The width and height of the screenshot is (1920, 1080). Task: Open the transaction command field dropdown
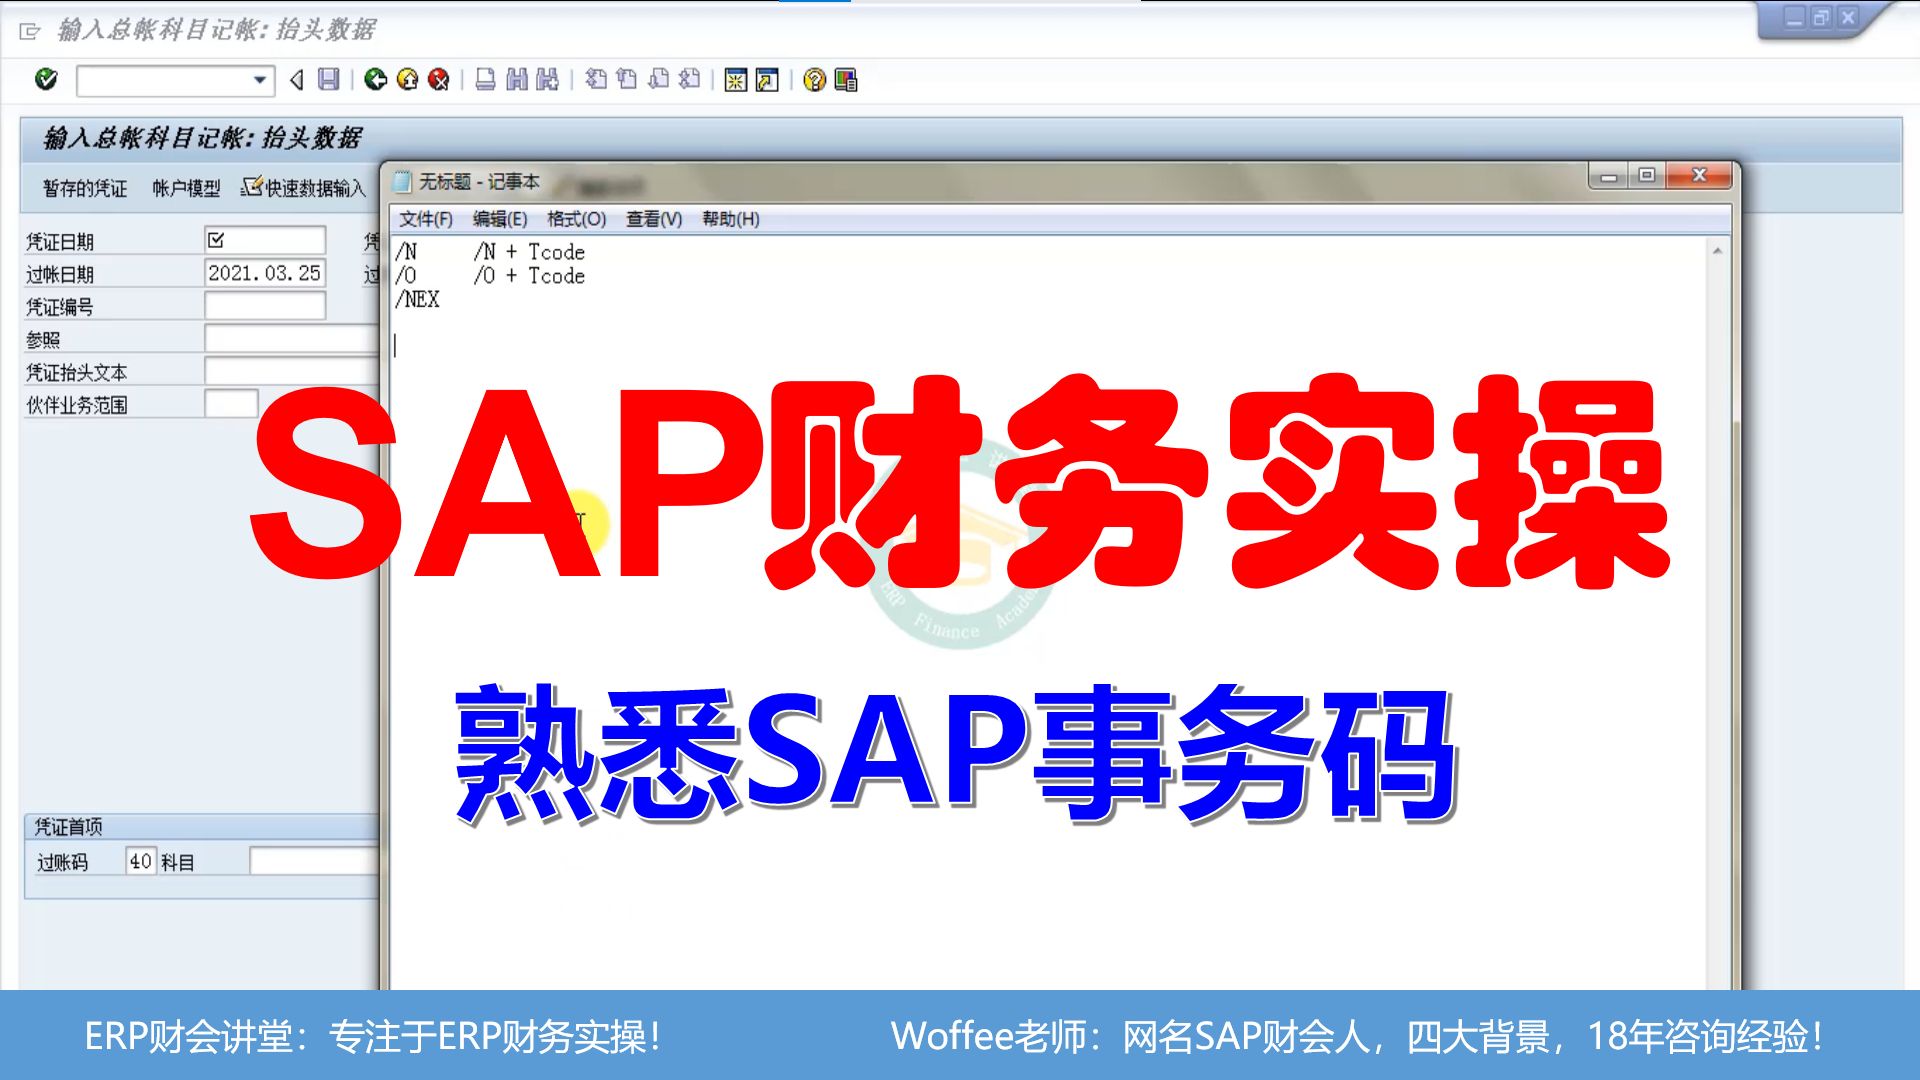[259, 80]
